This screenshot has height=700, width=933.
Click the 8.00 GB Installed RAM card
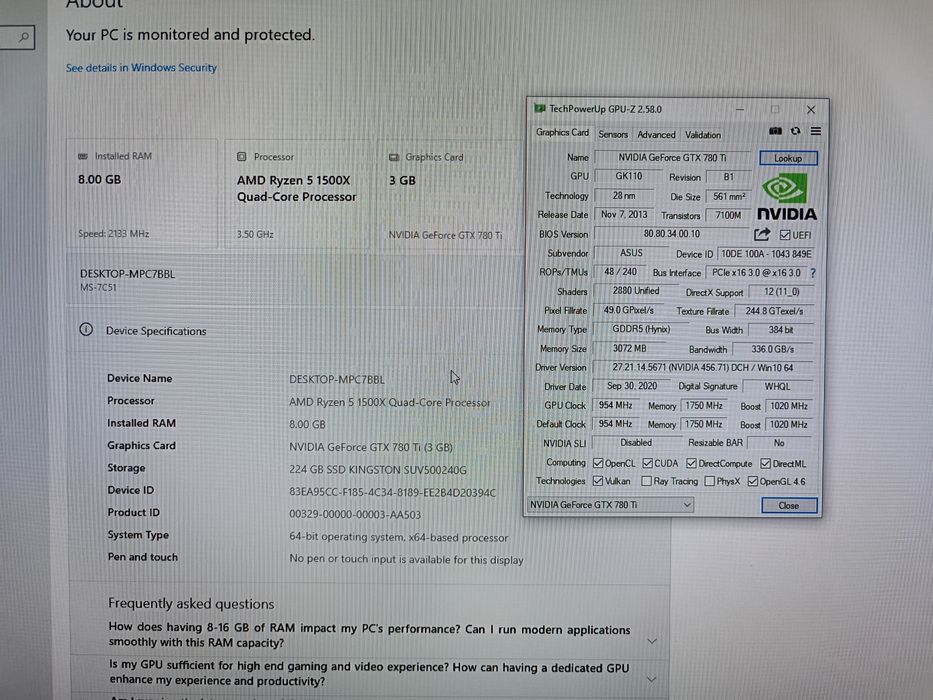tap(142, 193)
